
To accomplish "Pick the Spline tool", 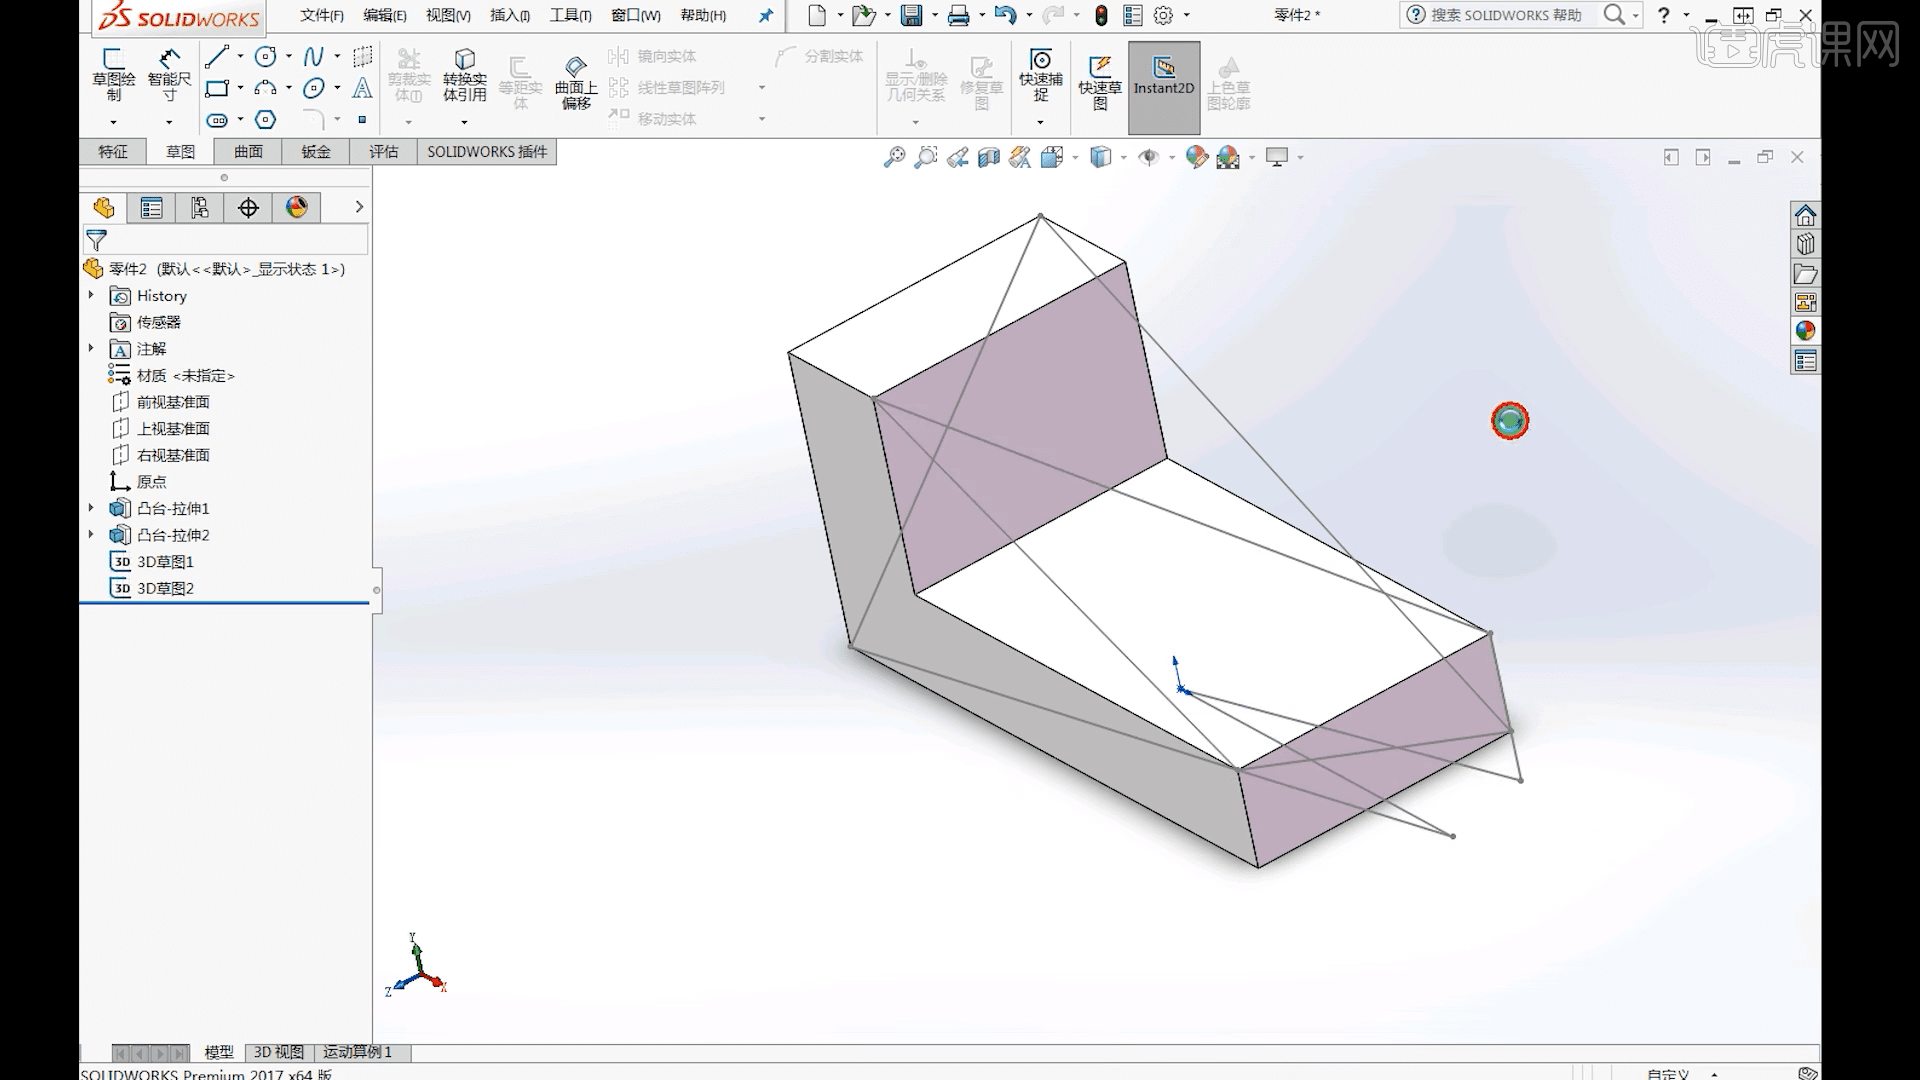I will pos(314,57).
